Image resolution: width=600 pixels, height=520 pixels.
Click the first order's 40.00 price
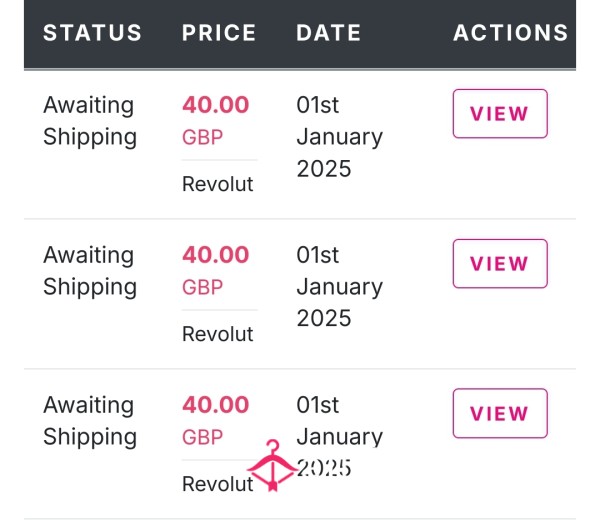pyautogui.click(x=215, y=105)
